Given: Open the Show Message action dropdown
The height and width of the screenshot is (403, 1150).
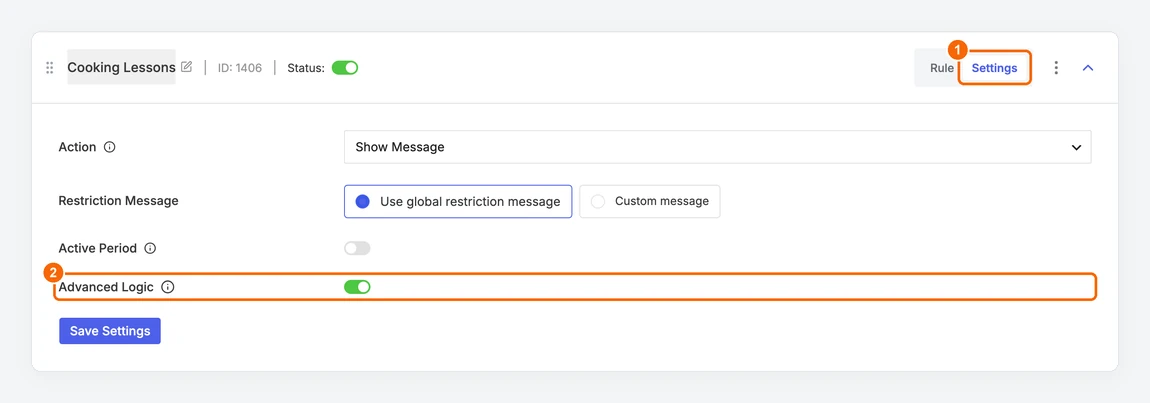Looking at the screenshot, I should [x=717, y=147].
